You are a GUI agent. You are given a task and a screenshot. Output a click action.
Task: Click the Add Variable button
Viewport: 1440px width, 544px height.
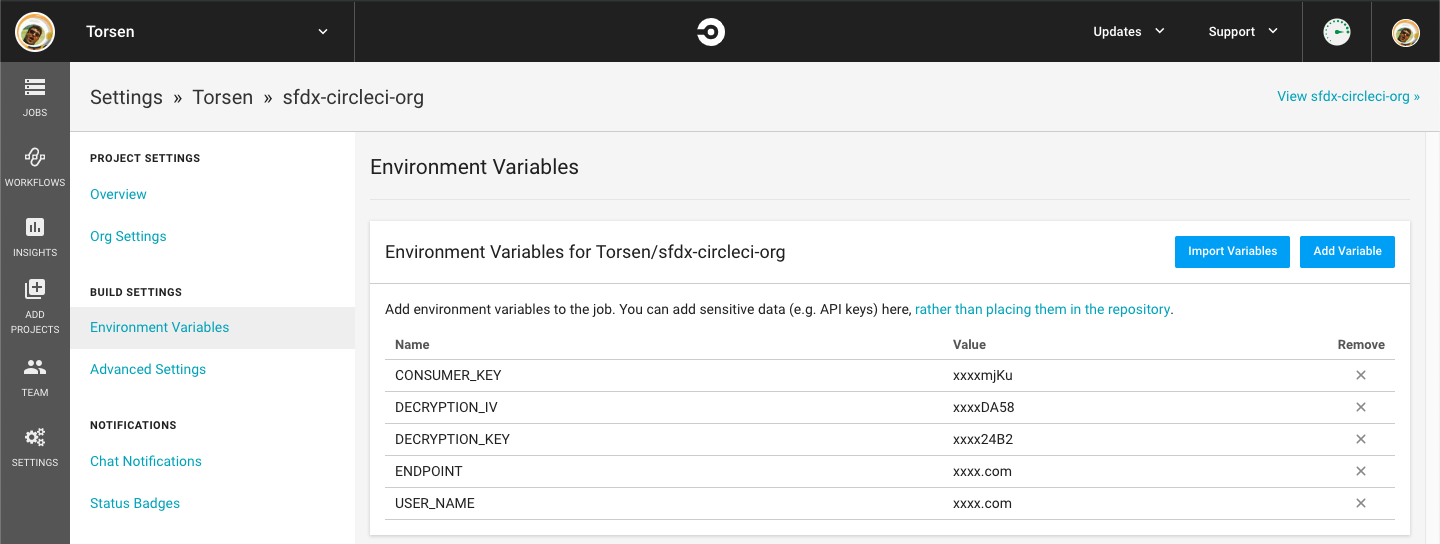(1347, 252)
